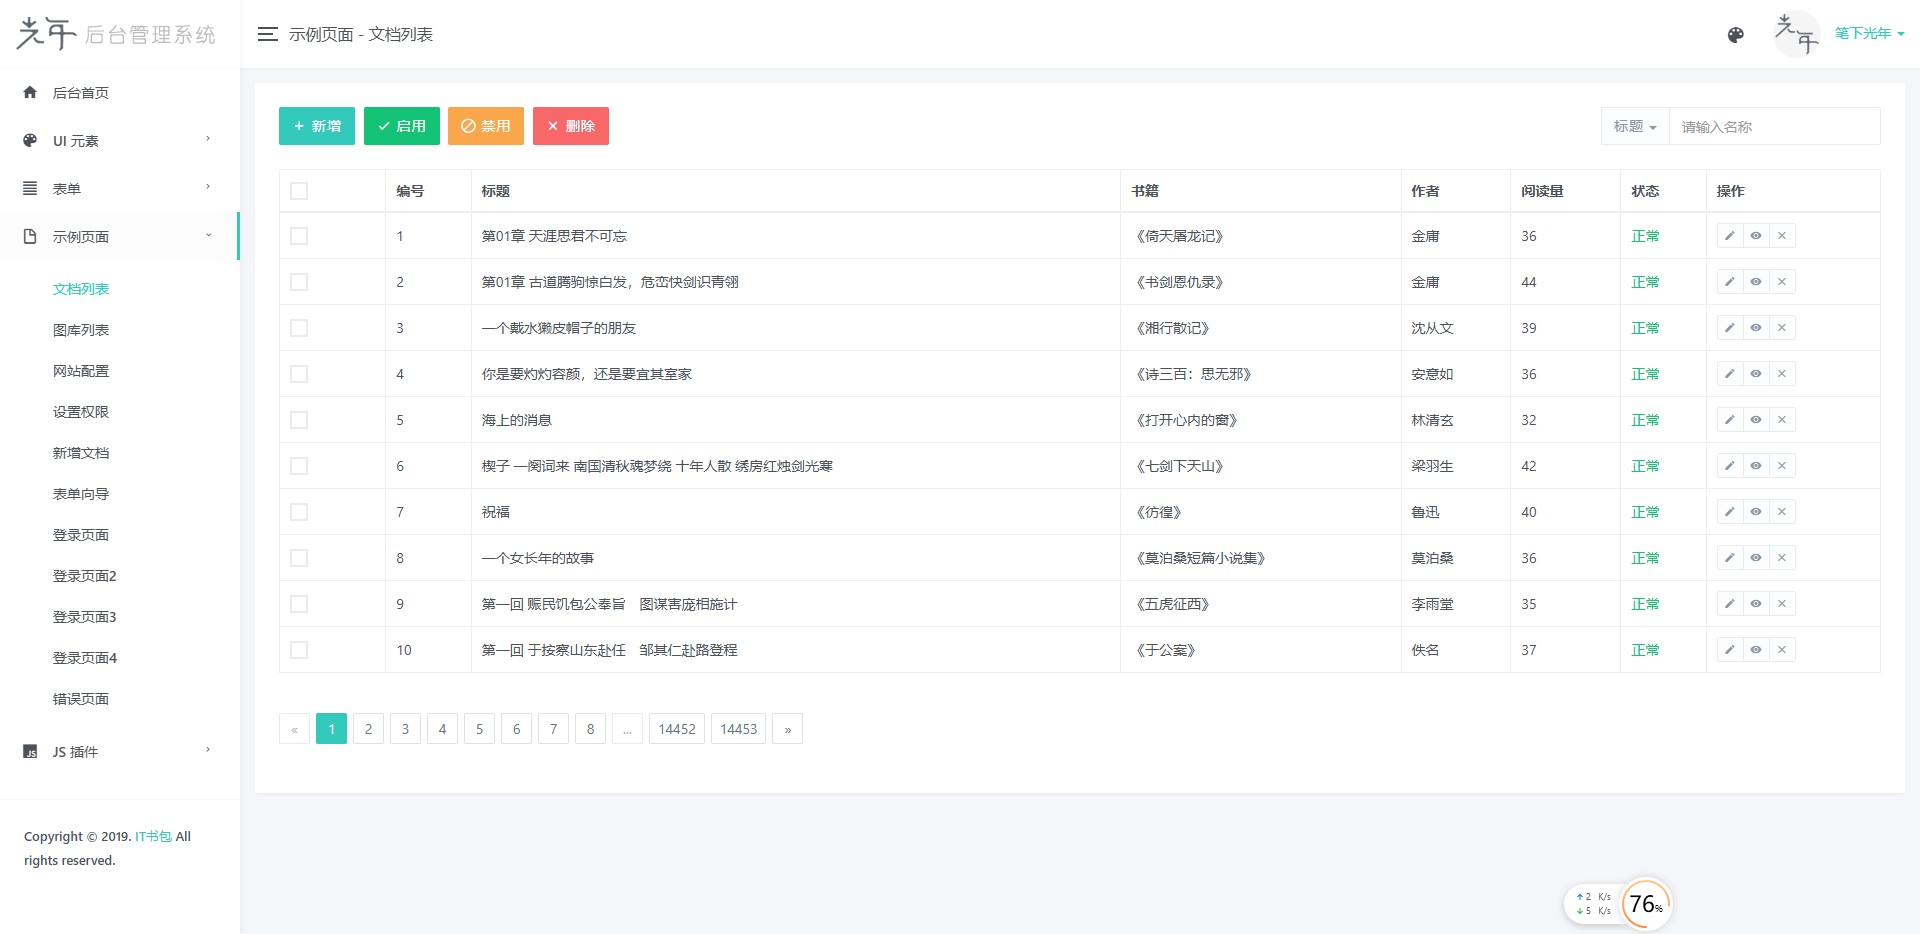Open the IT书包 copyright link

click(154, 836)
